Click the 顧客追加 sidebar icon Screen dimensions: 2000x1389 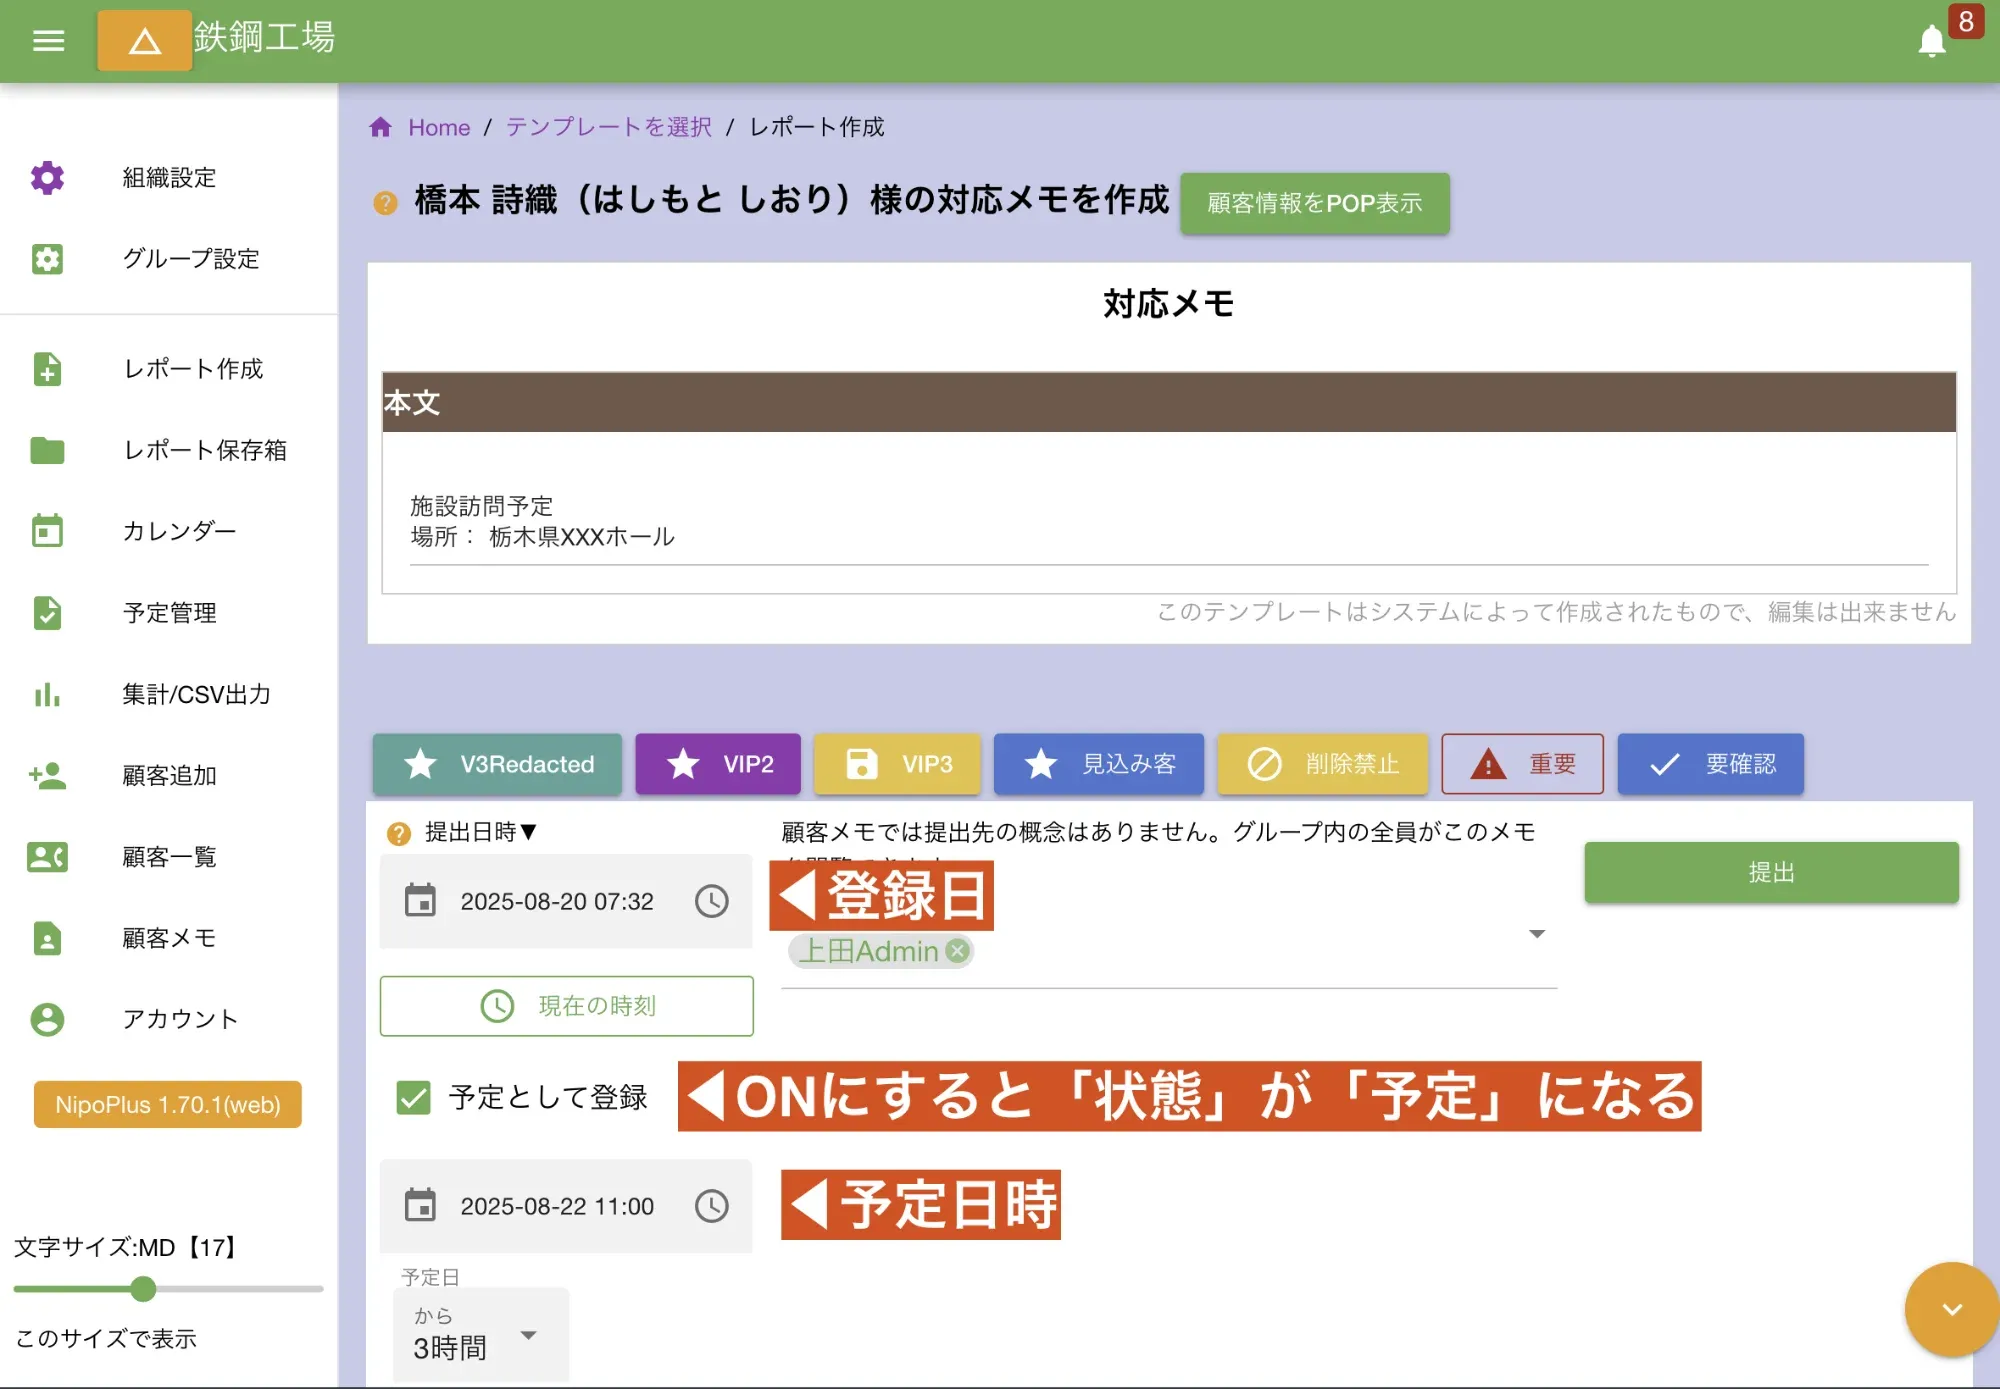(x=47, y=776)
